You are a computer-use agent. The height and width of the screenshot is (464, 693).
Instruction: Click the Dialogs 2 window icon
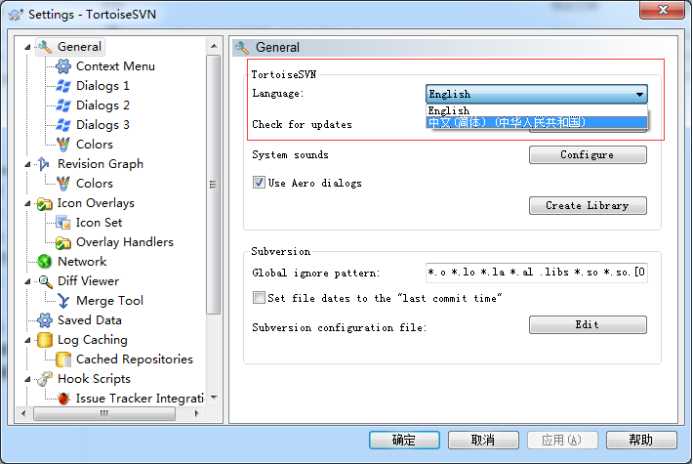(63, 105)
